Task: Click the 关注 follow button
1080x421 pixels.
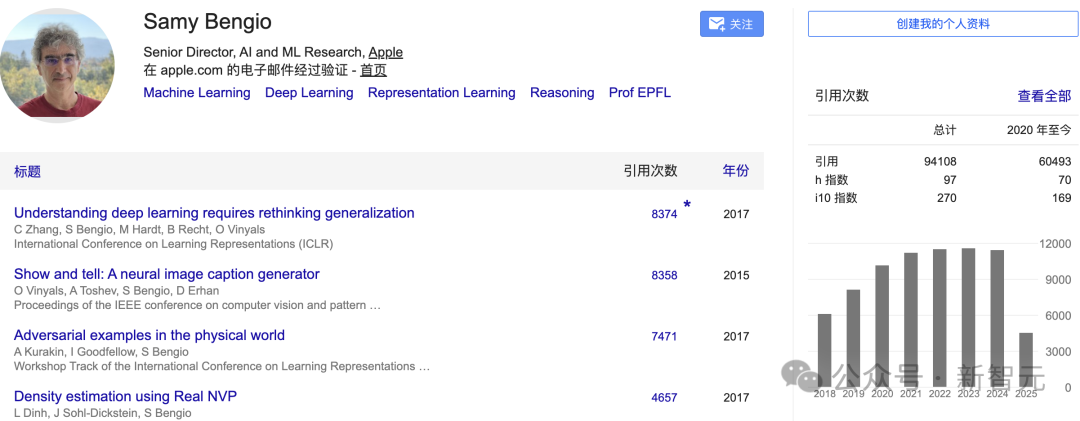Action: coord(731,24)
